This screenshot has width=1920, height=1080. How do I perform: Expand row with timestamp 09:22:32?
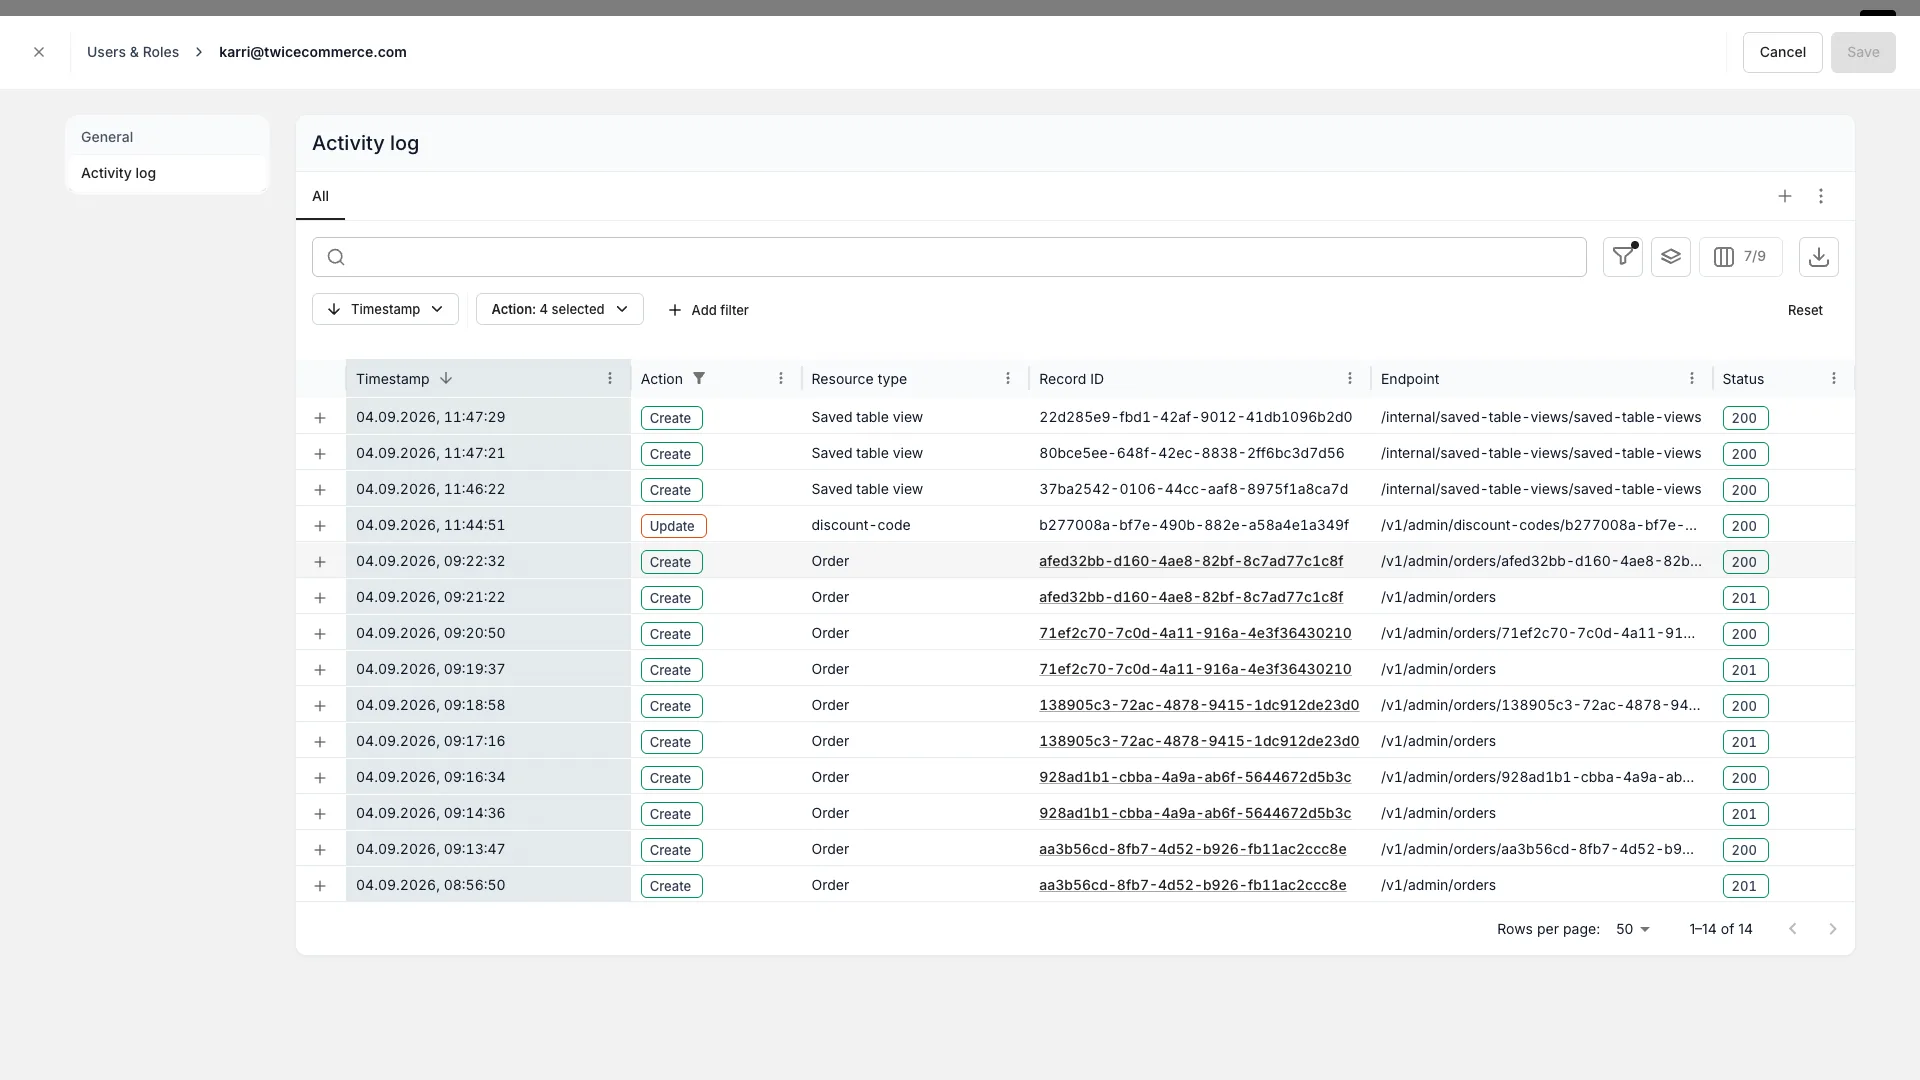(320, 562)
